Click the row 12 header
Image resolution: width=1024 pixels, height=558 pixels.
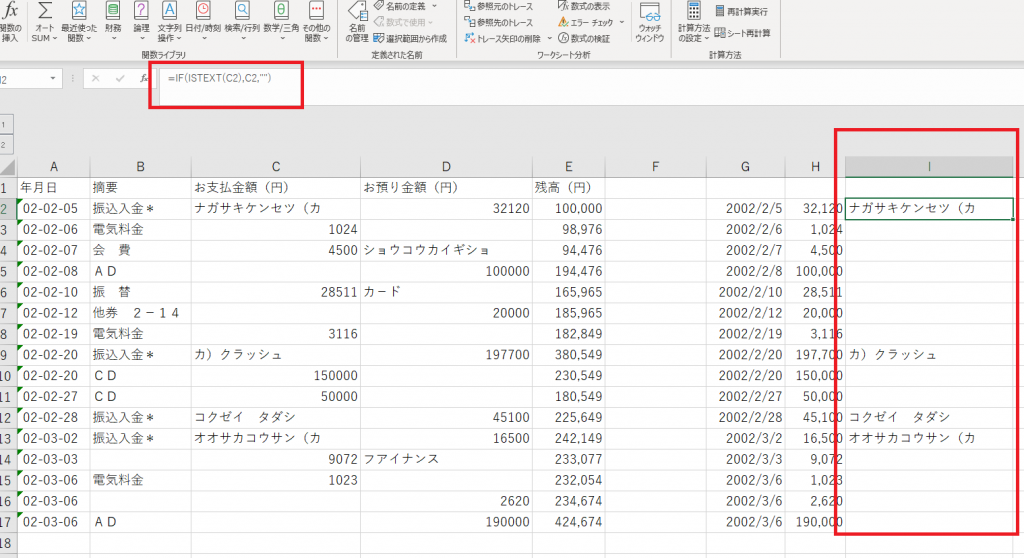(x=9, y=417)
